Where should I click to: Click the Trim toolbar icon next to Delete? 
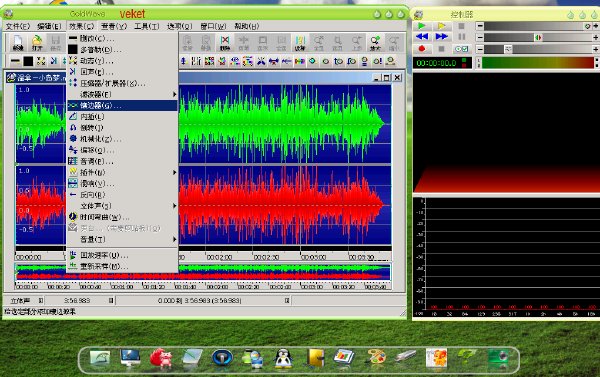(x=243, y=42)
